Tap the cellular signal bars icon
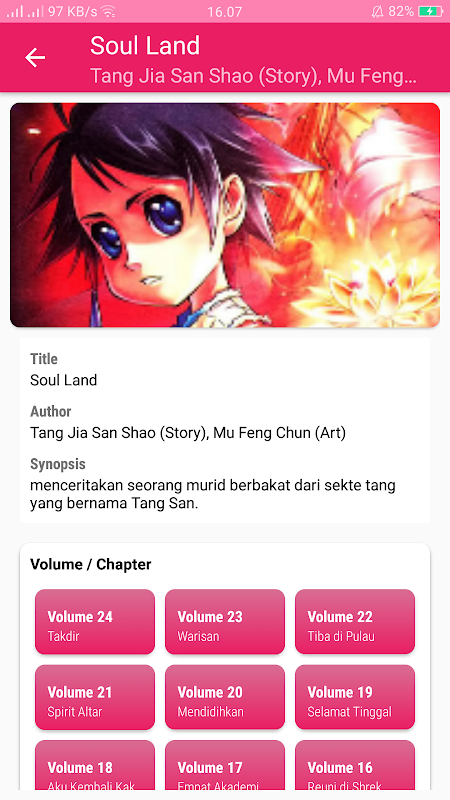450x800 pixels. point(24,11)
